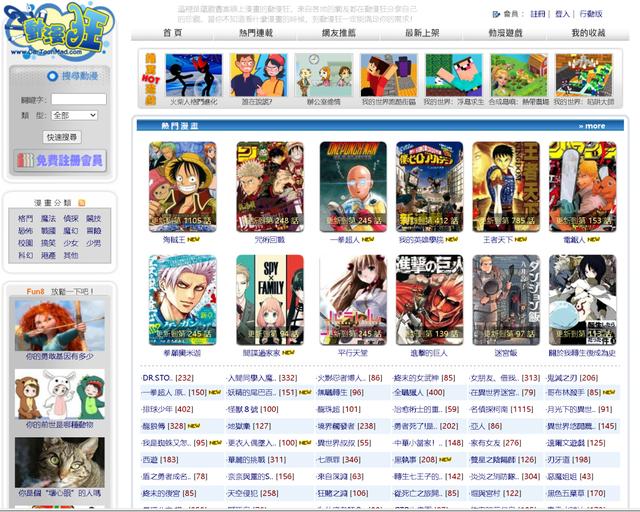
Task: Click the 間諜過家家 title link
Action: pos(261,353)
